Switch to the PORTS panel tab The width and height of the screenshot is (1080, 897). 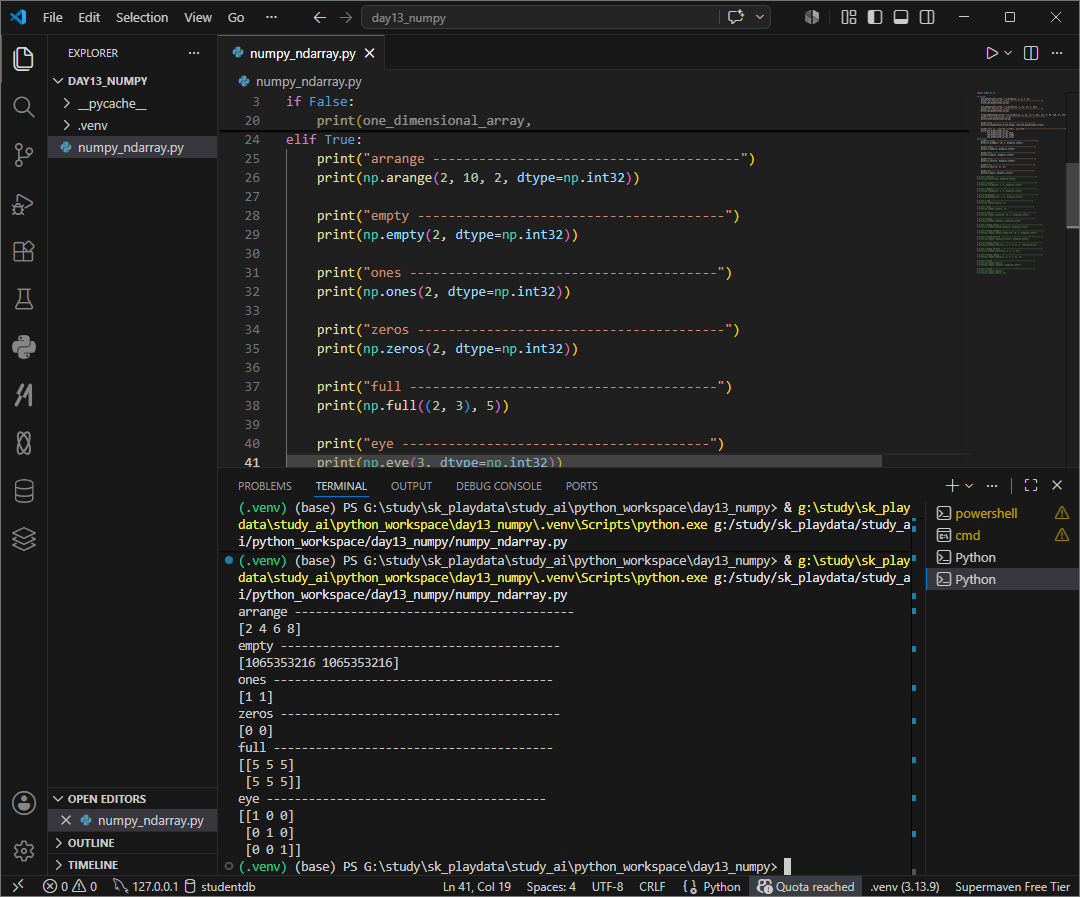(x=581, y=486)
